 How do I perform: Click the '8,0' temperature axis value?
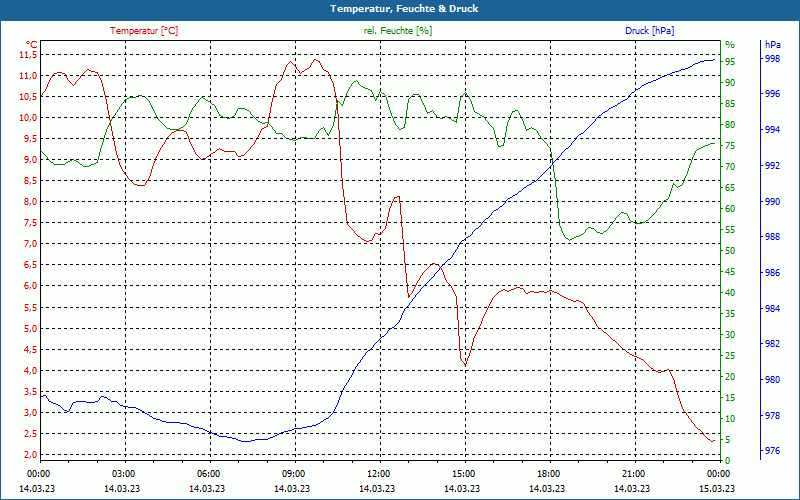click(x=30, y=202)
